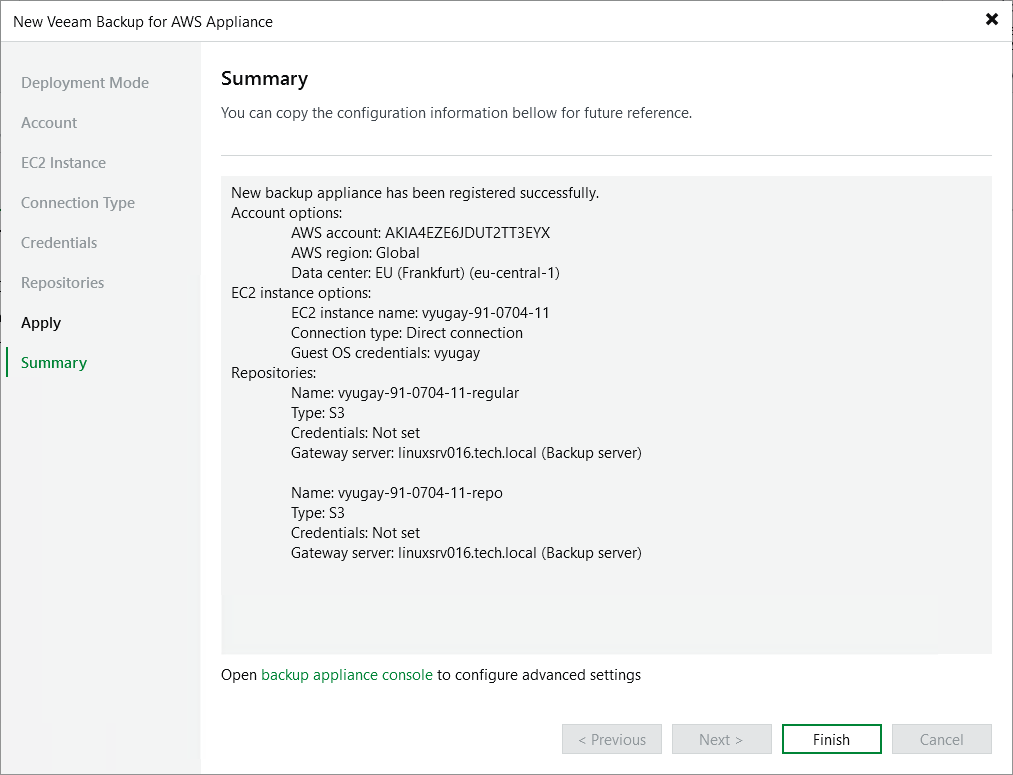Click the Finish button
This screenshot has width=1013, height=775.
point(831,739)
